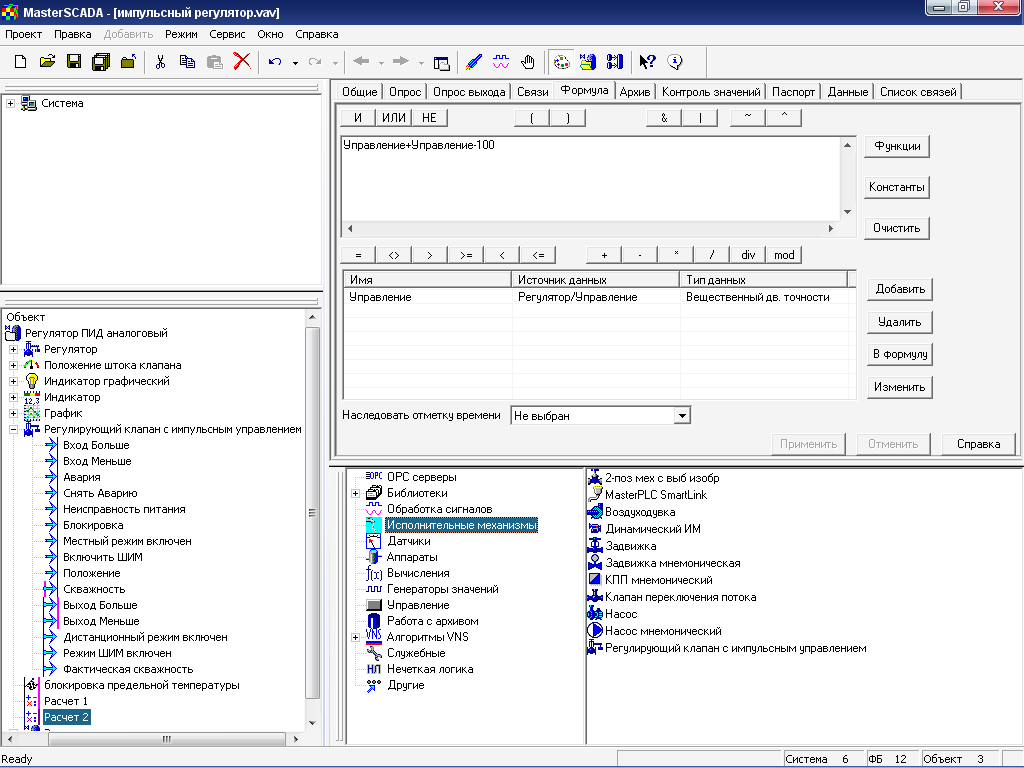The height and width of the screenshot is (768, 1024).
Task: Select the Расчет 1 tree item
Action: pos(65,701)
